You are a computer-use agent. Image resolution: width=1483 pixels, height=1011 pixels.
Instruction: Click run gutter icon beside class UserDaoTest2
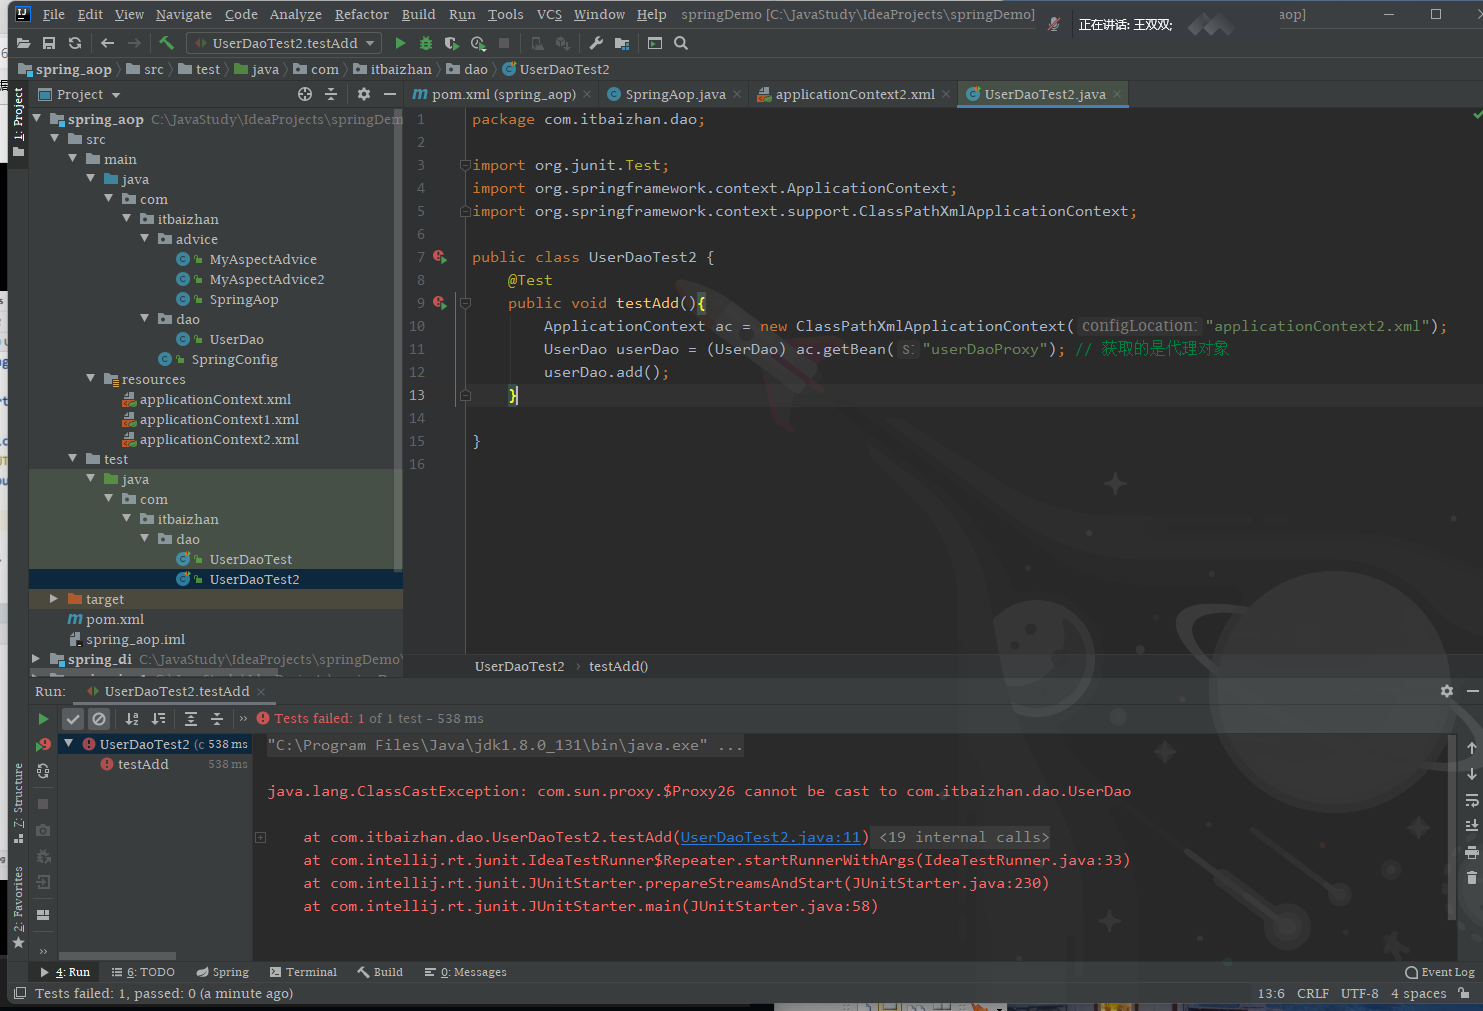pos(440,257)
